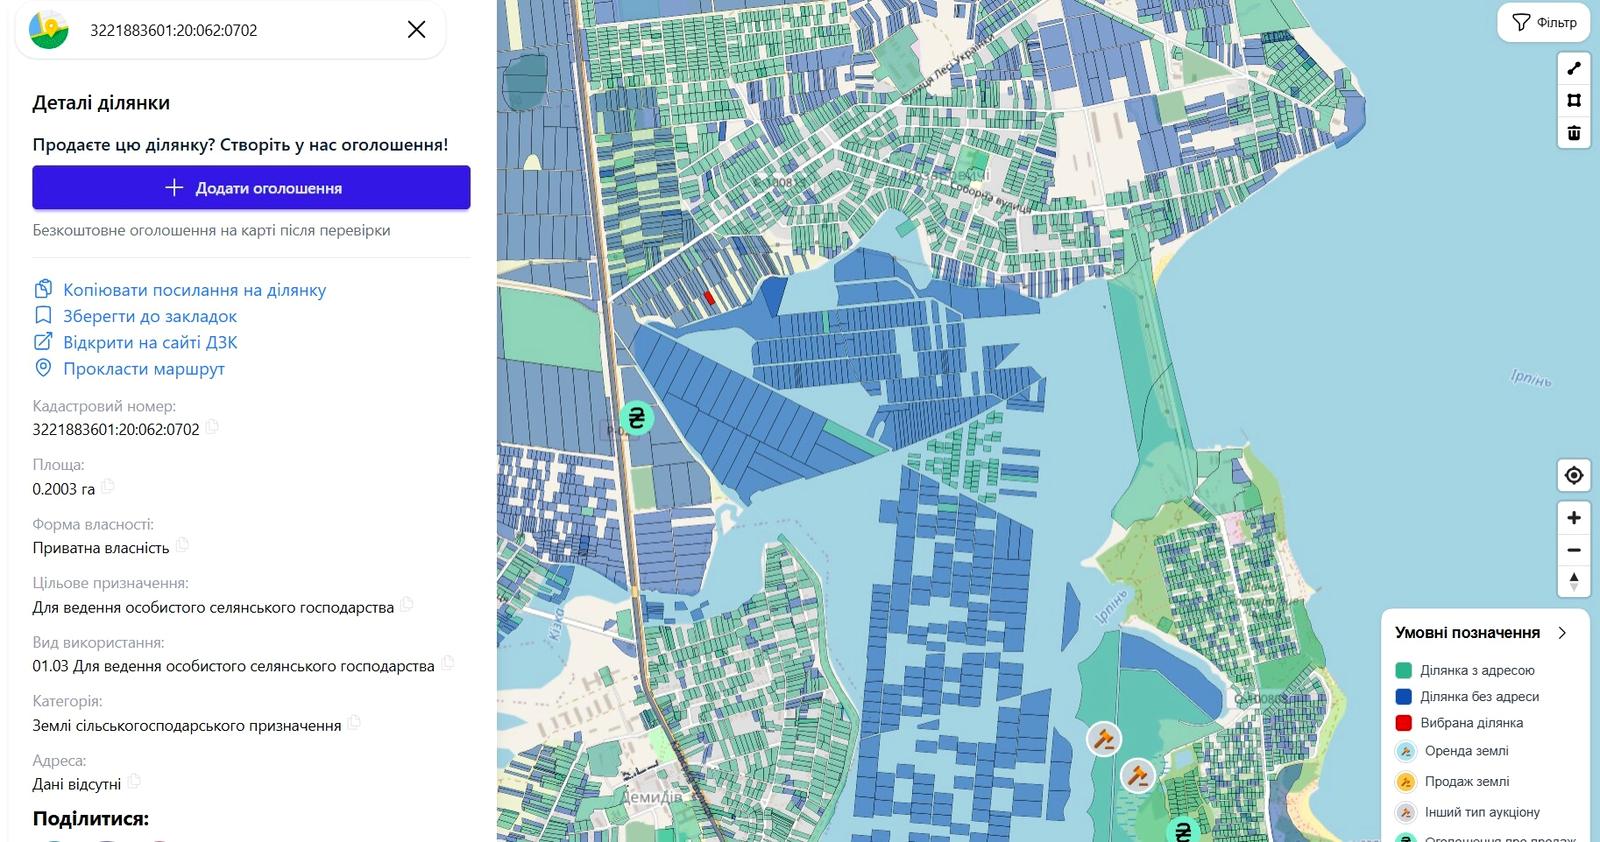Locate my position on map
This screenshot has width=1600, height=842.
(x=1574, y=475)
